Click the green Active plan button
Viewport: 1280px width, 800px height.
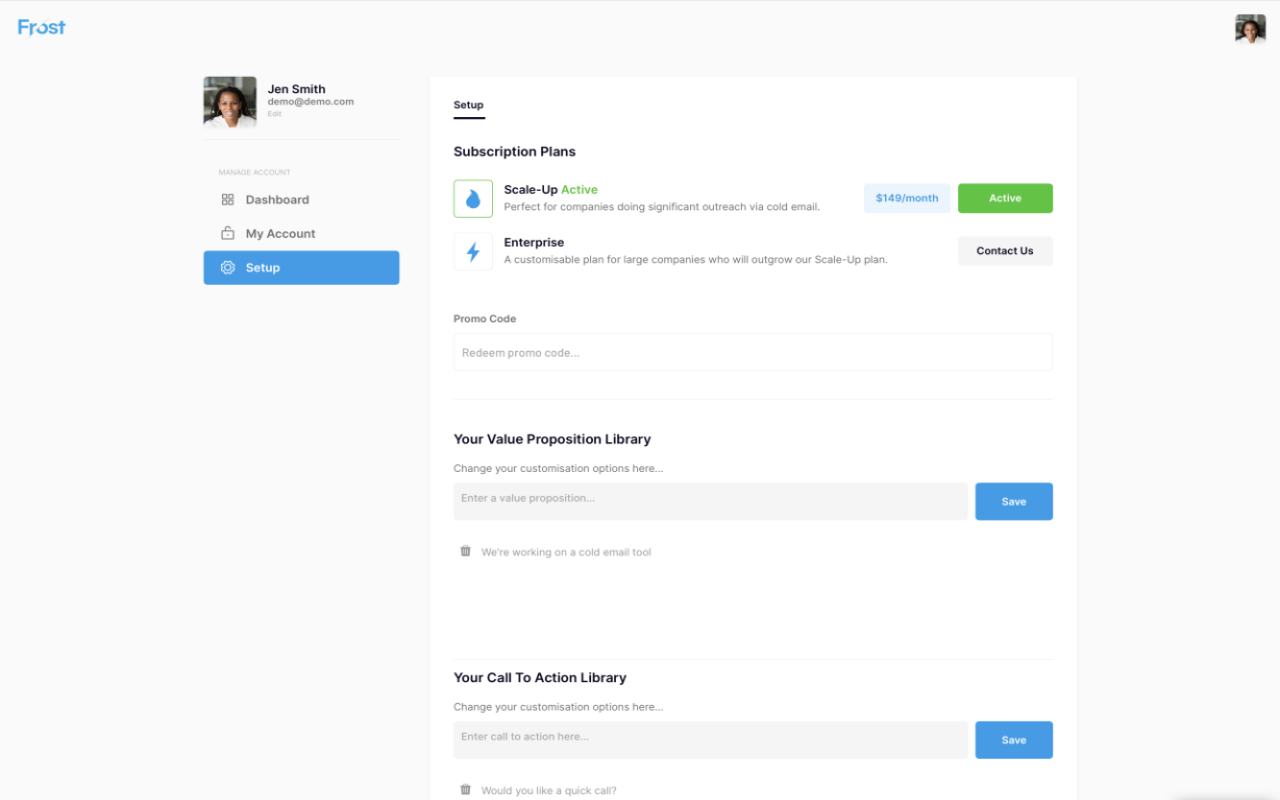click(1005, 198)
